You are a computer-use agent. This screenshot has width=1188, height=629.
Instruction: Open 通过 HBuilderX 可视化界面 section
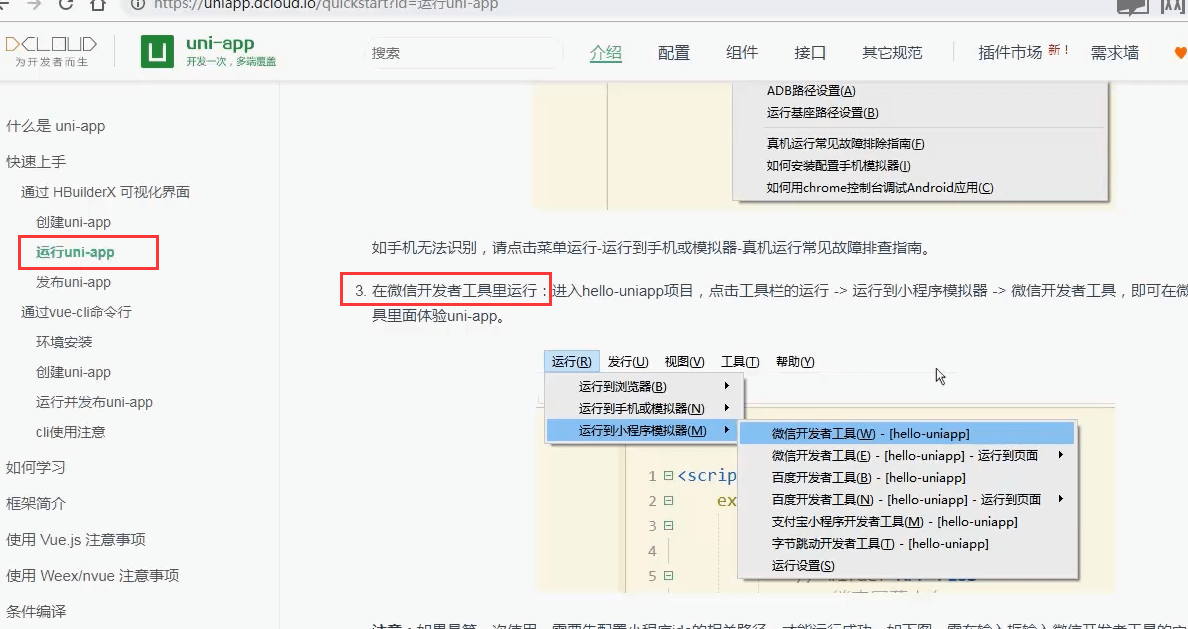(105, 192)
